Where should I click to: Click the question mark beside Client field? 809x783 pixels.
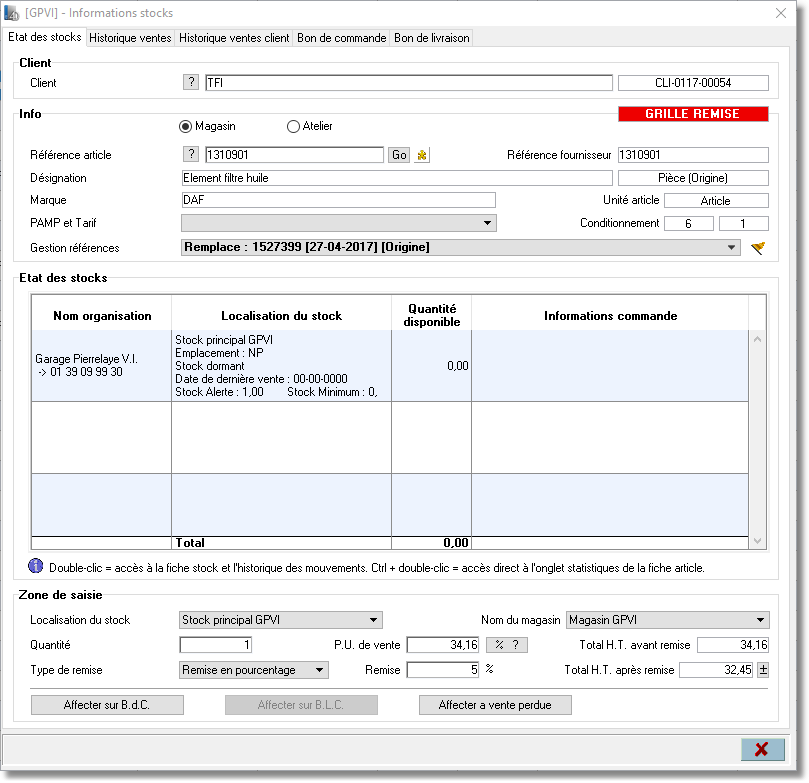191,82
